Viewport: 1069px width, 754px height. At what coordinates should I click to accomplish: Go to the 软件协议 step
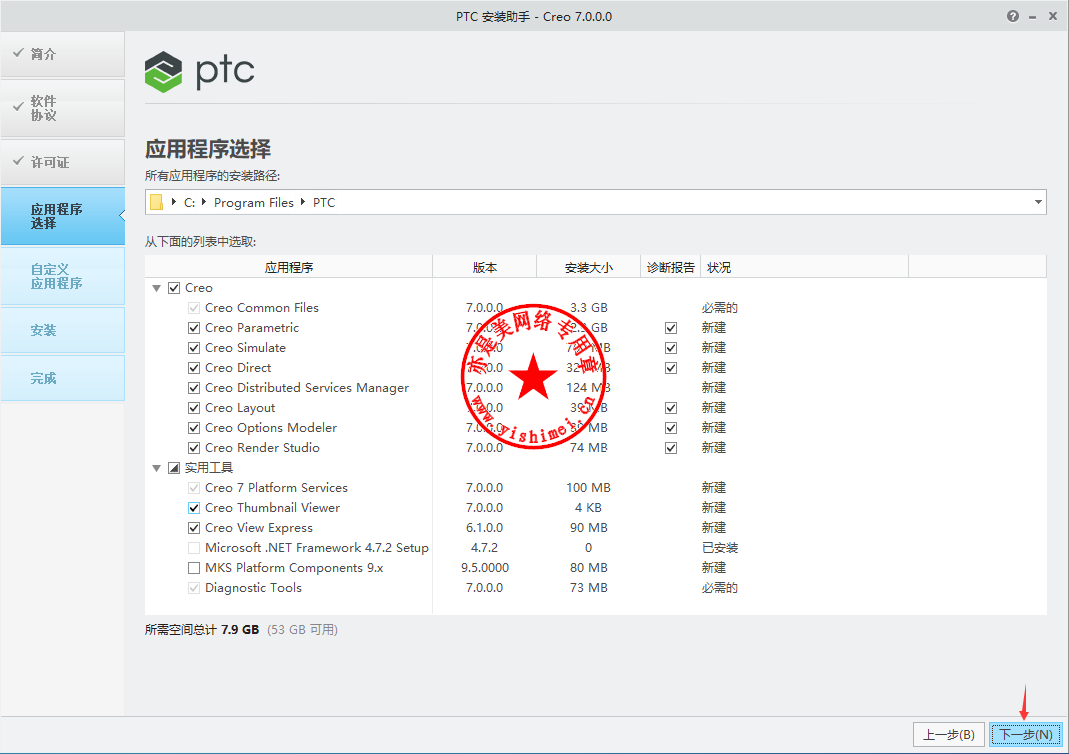coord(63,108)
